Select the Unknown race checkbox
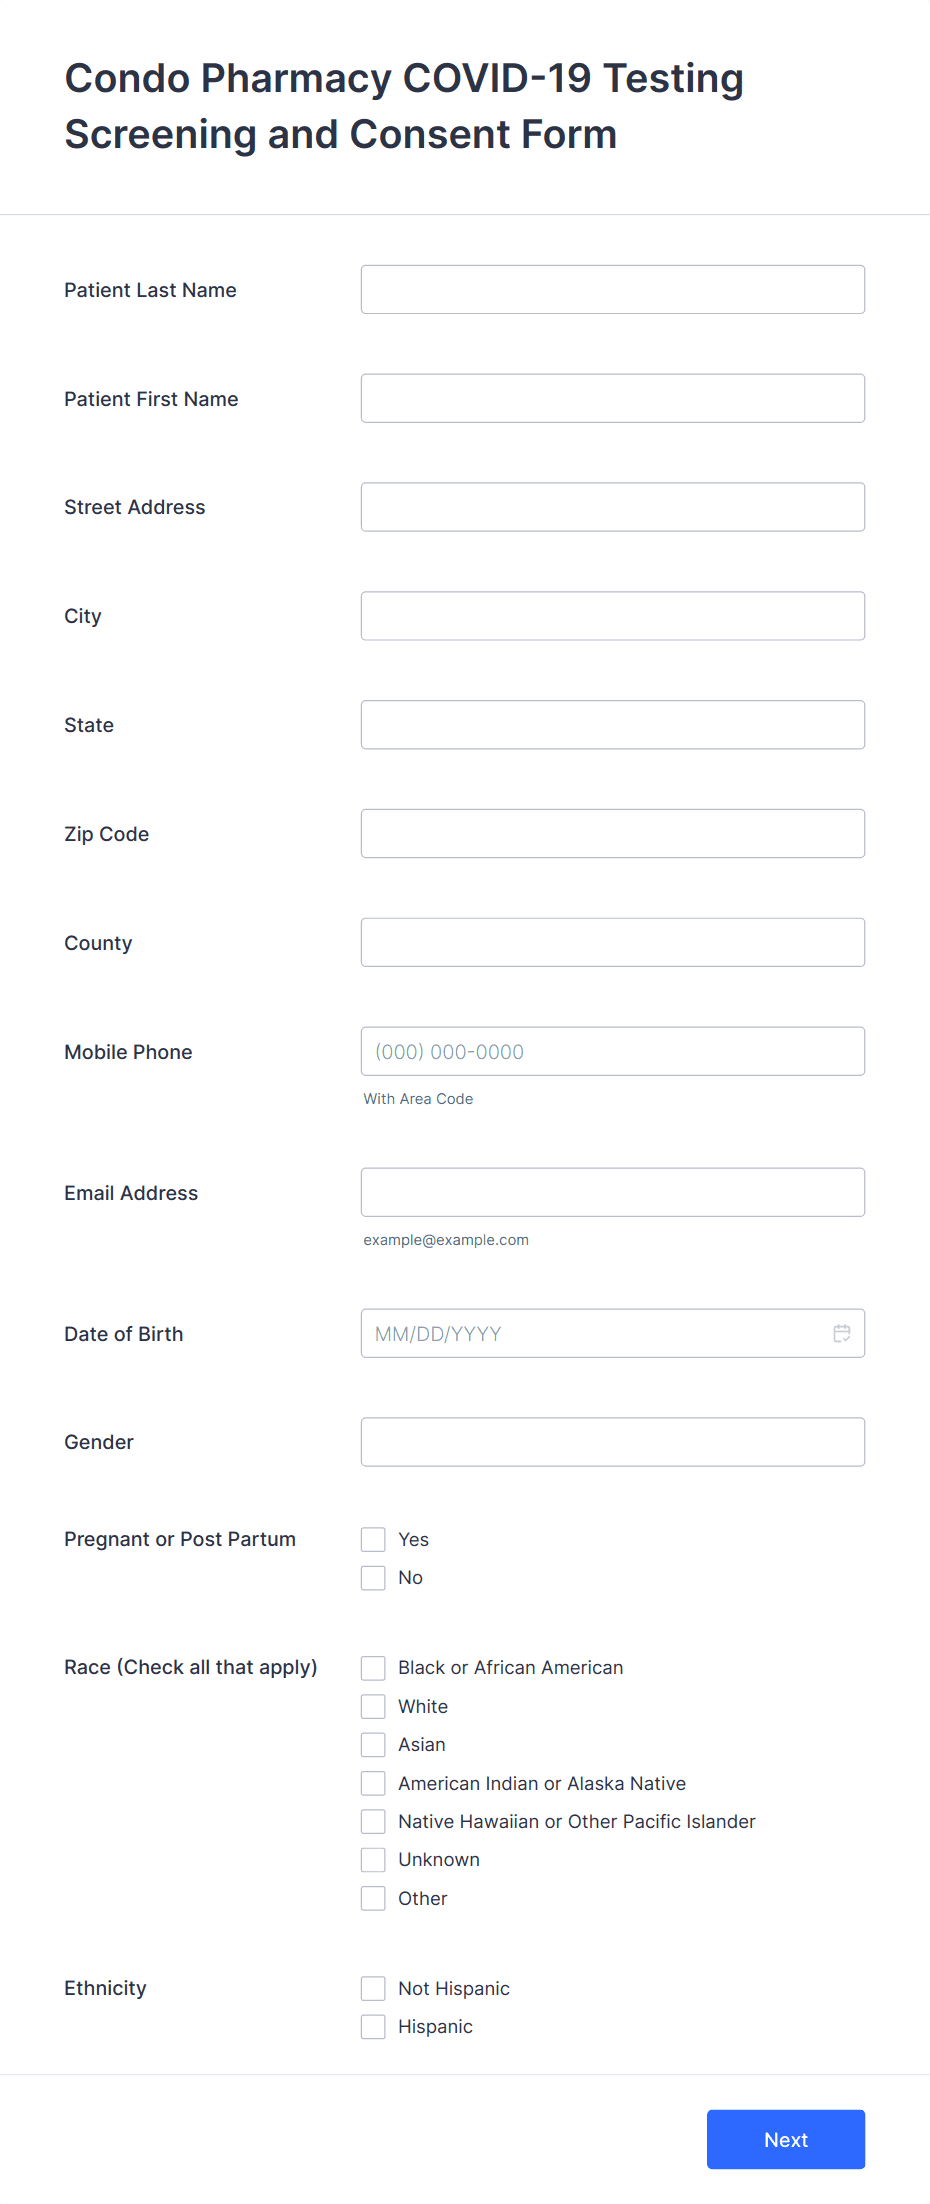 (373, 1859)
